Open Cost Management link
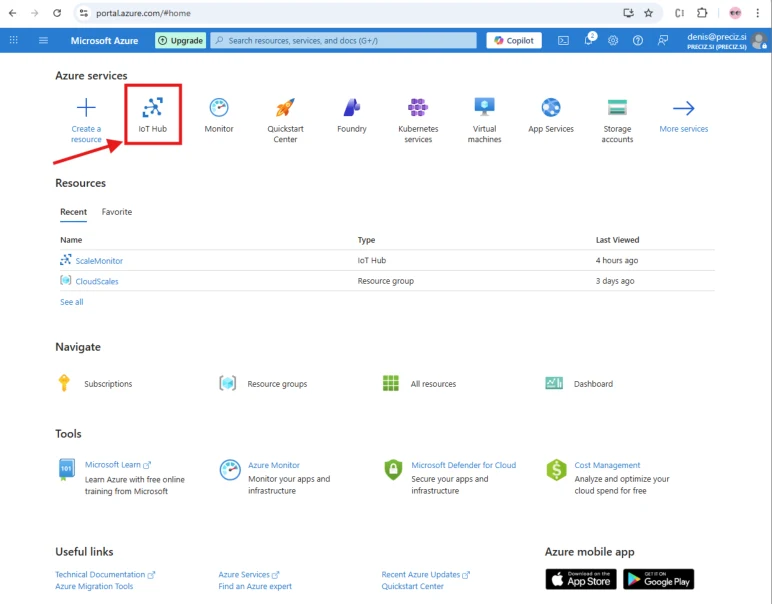The image size is (772, 604). coord(607,465)
